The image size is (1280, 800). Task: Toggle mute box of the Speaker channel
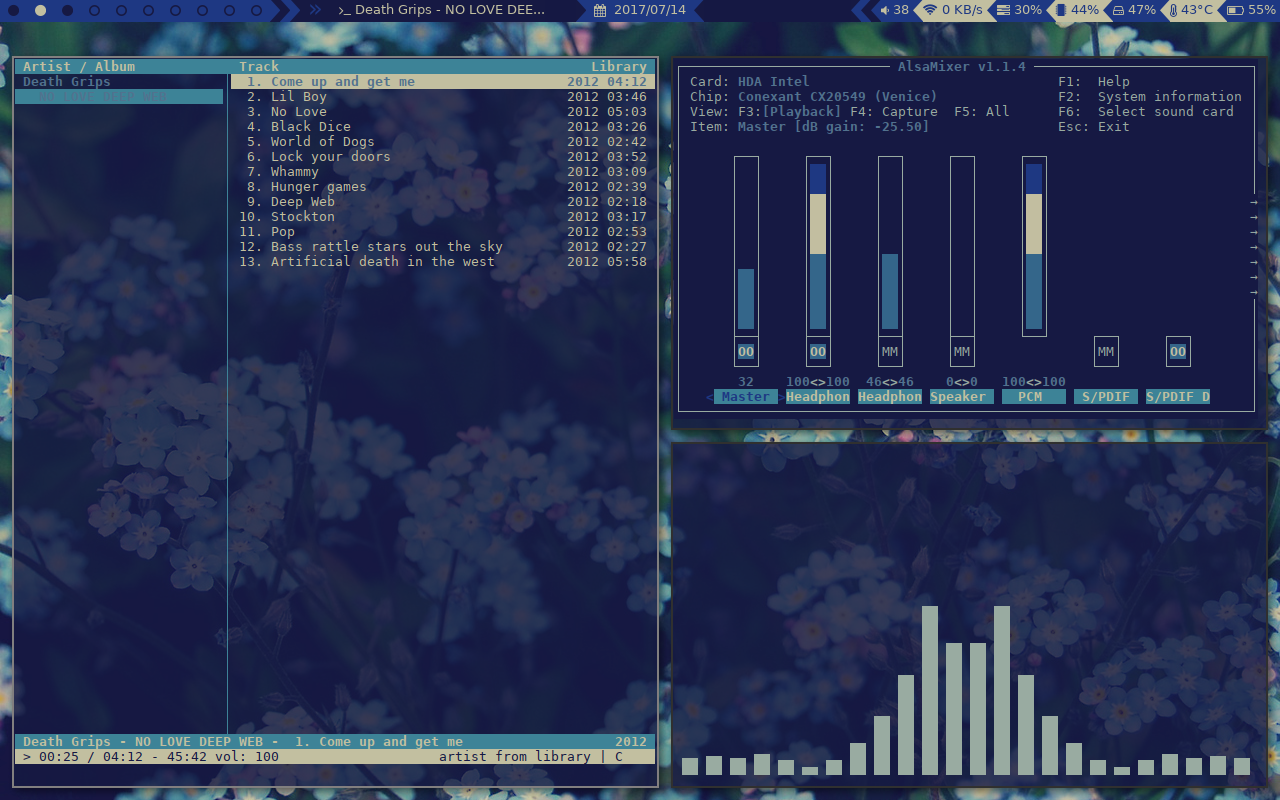[962, 352]
